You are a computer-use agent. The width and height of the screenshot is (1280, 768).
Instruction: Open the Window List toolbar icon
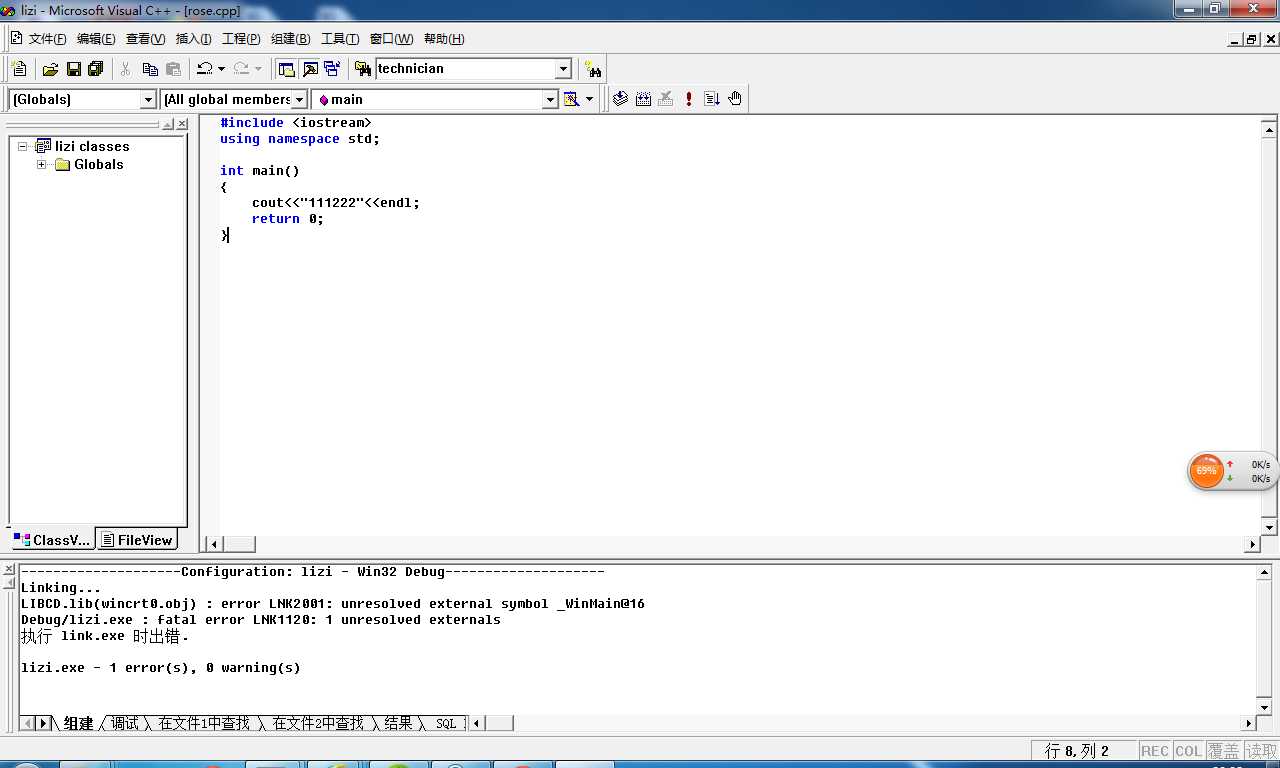pyautogui.click(x=332, y=69)
